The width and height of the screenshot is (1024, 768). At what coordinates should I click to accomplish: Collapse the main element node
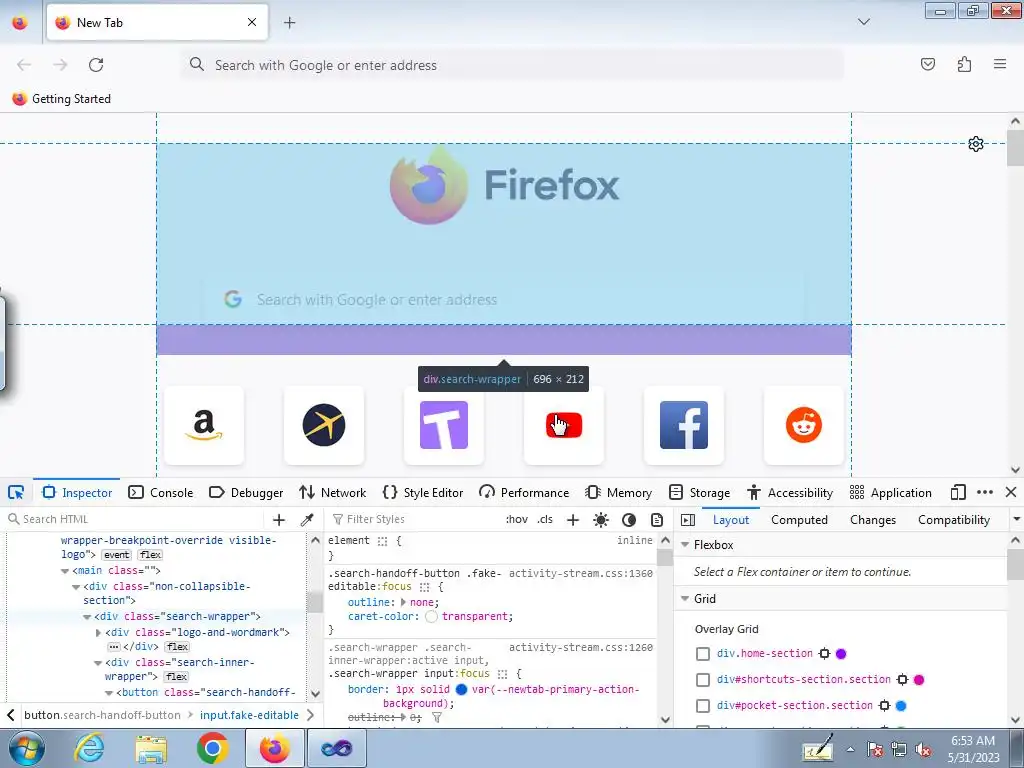[65, 571]
